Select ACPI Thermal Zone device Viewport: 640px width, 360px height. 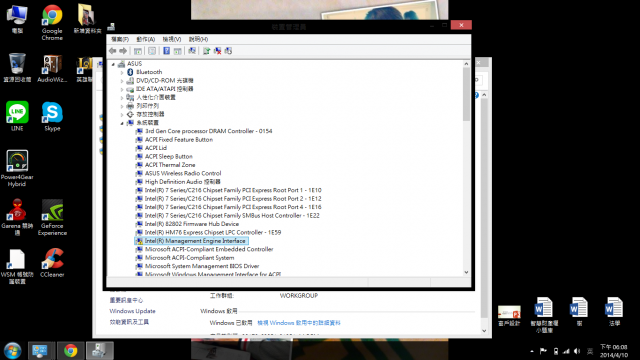pyautogui.click(x=170, y=165)
